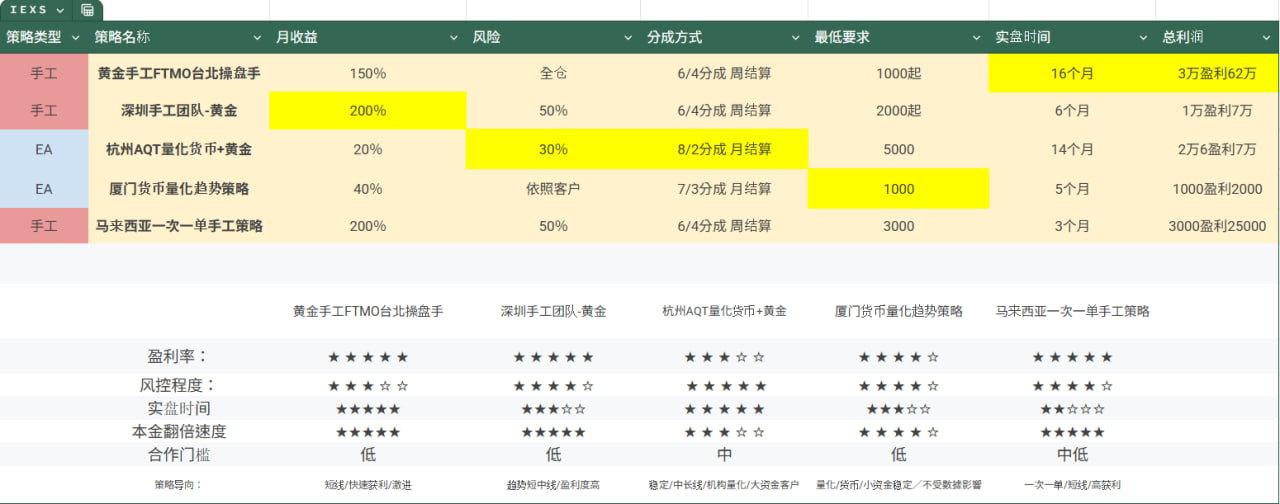
Task: Click the yellow 16个月 cell
Action: (1072, 73)
